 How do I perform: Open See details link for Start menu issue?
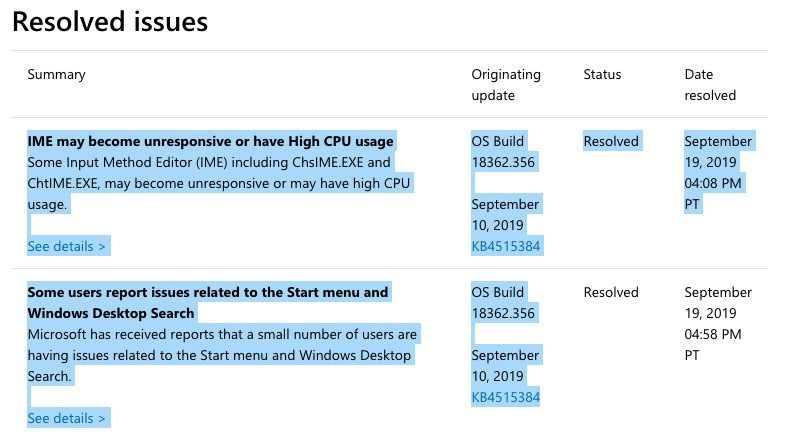pos(67,418)
